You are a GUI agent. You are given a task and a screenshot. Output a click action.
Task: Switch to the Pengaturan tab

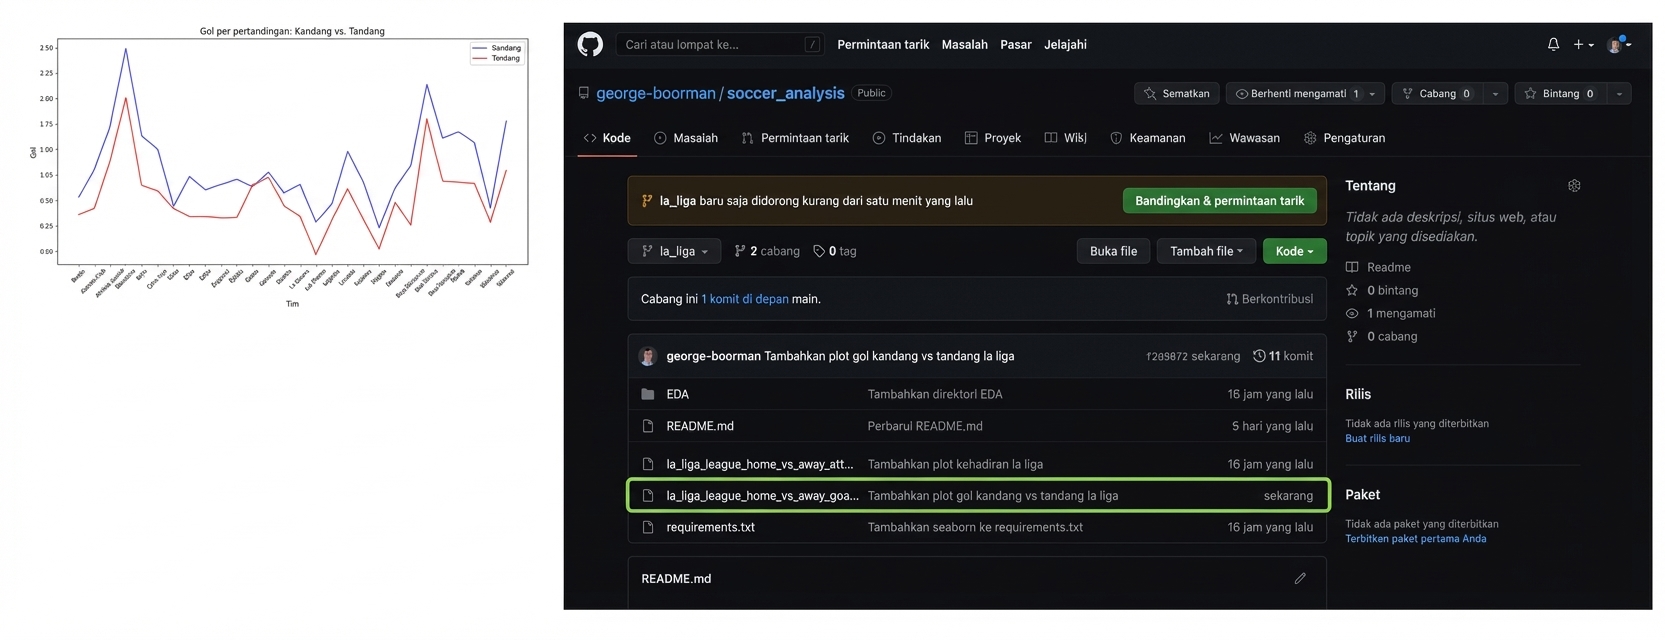click(x=1345, y=138)
